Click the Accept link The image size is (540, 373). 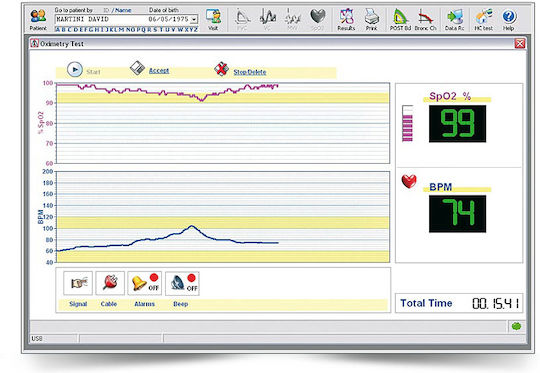point(159,71)
